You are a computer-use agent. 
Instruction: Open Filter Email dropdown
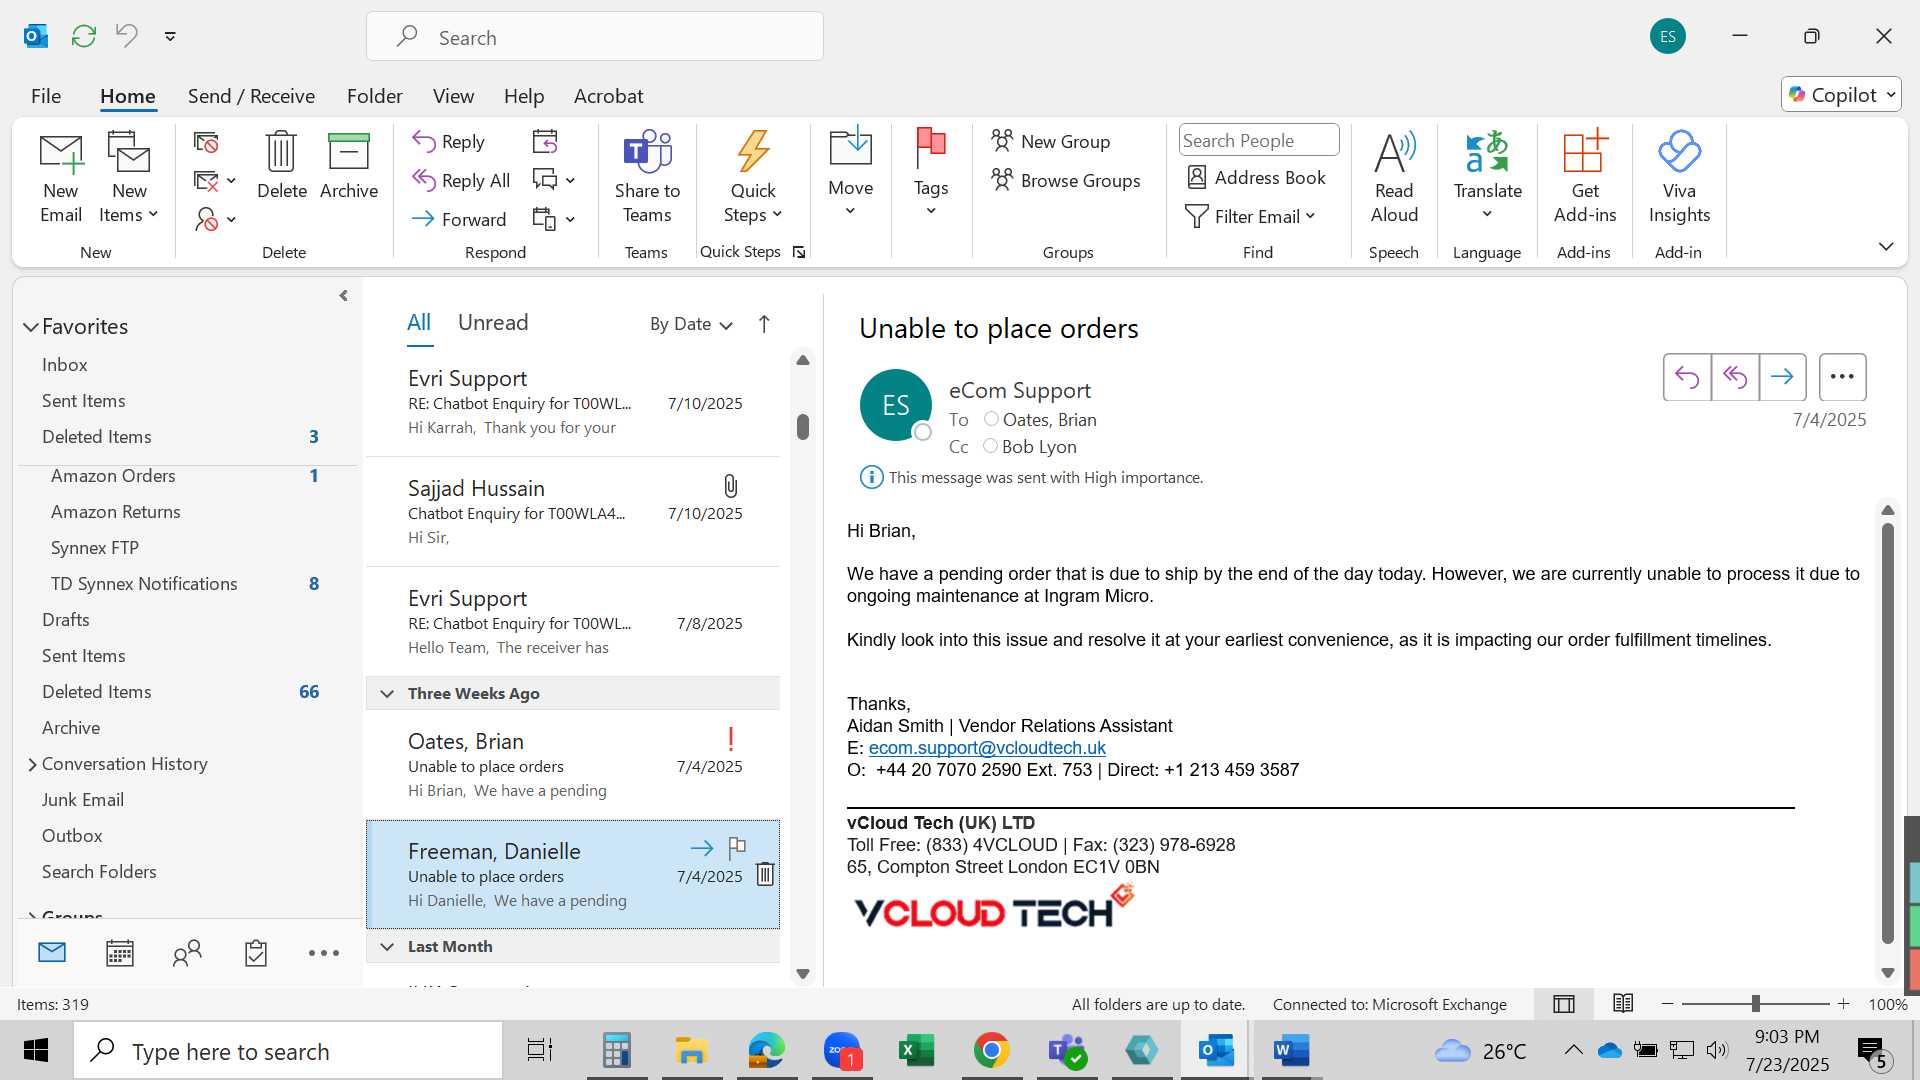pyautogui.click(x=1250, y=217)
